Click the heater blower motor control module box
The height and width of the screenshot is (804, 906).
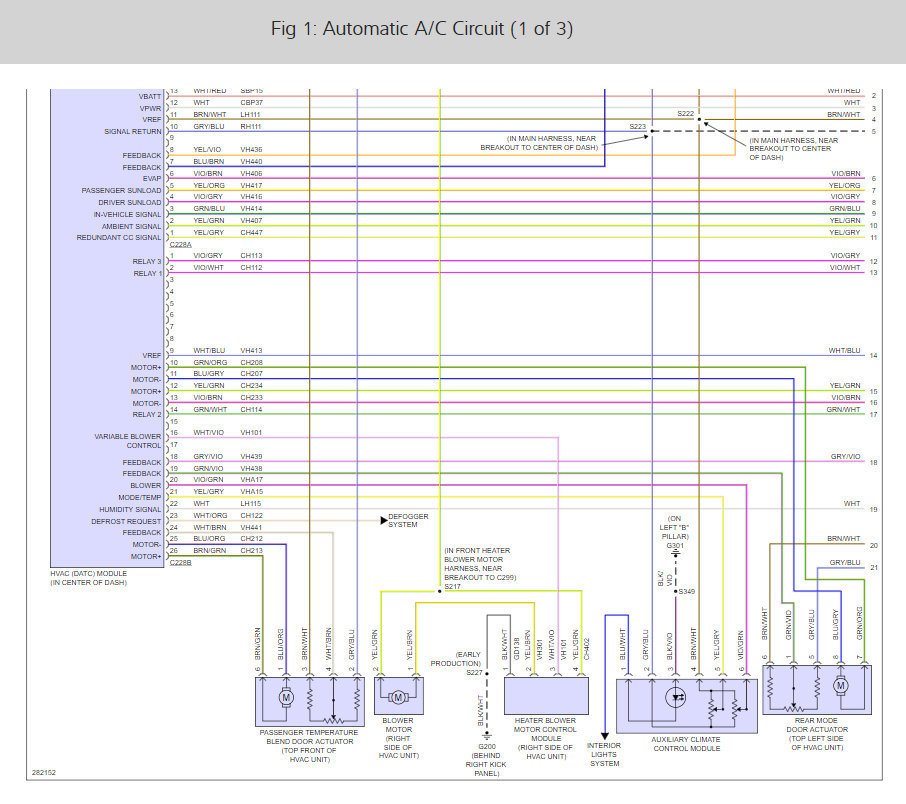[x=546, y=696]
